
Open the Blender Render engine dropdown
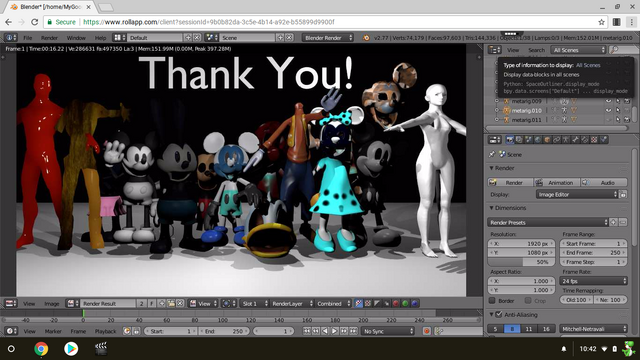[328, 38]
